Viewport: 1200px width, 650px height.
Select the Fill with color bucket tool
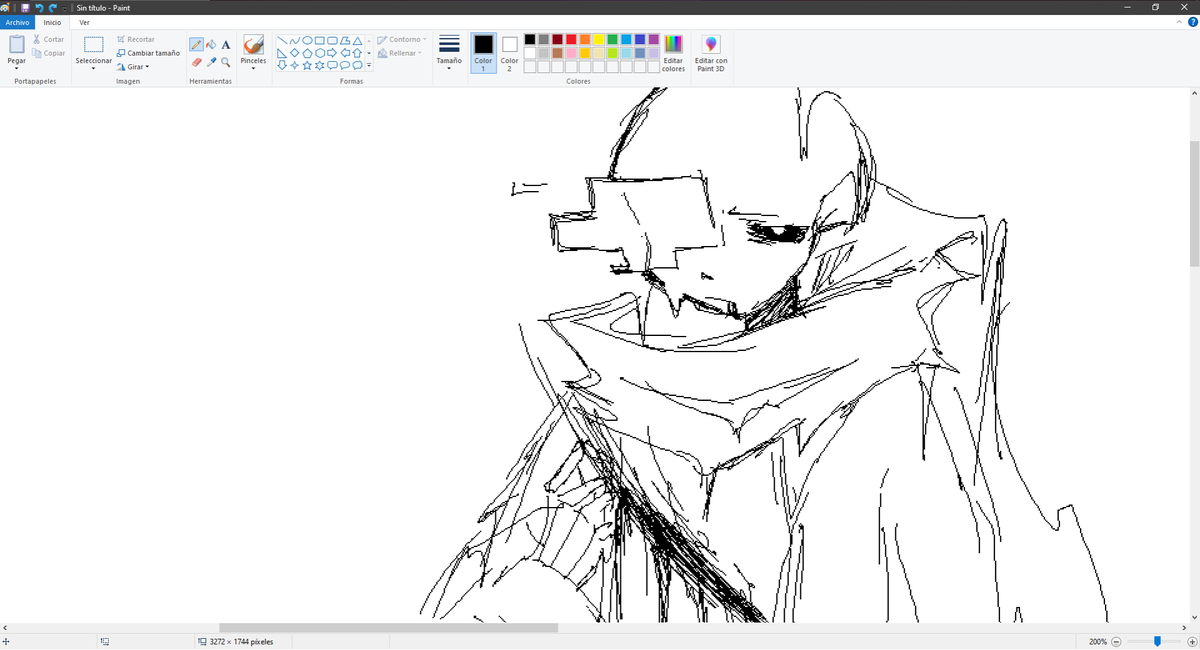click(x=211, y=45)
